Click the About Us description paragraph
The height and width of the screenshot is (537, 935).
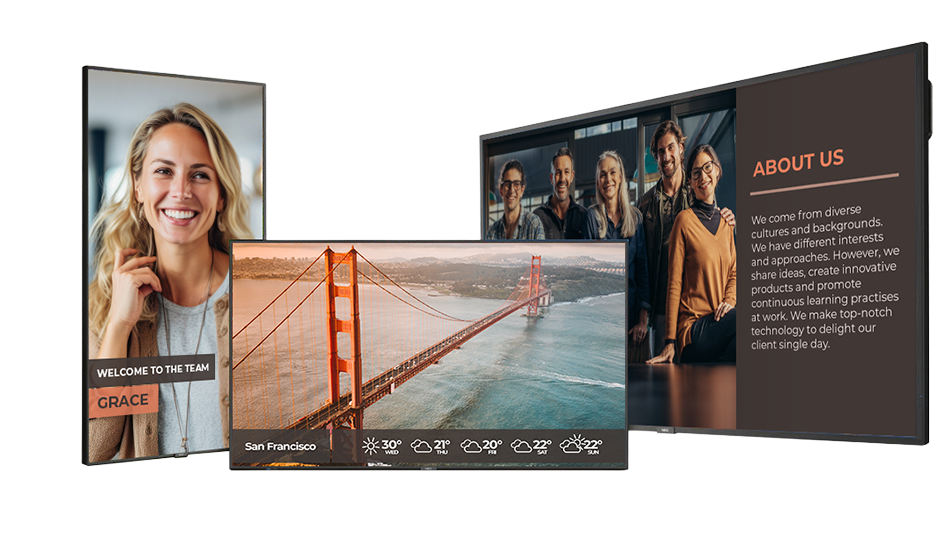(824, 280)
